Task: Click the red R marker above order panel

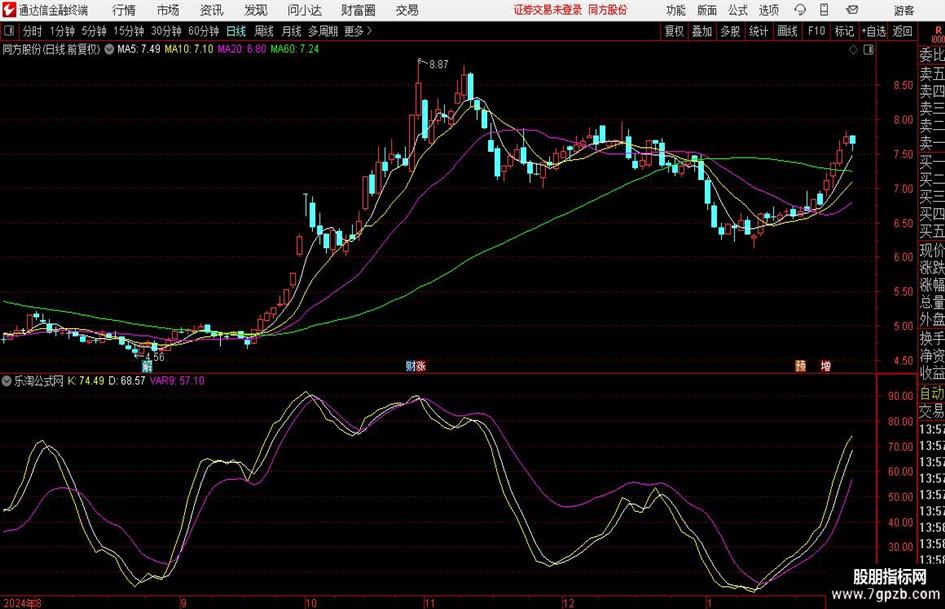Action: [x=938, y=31]
